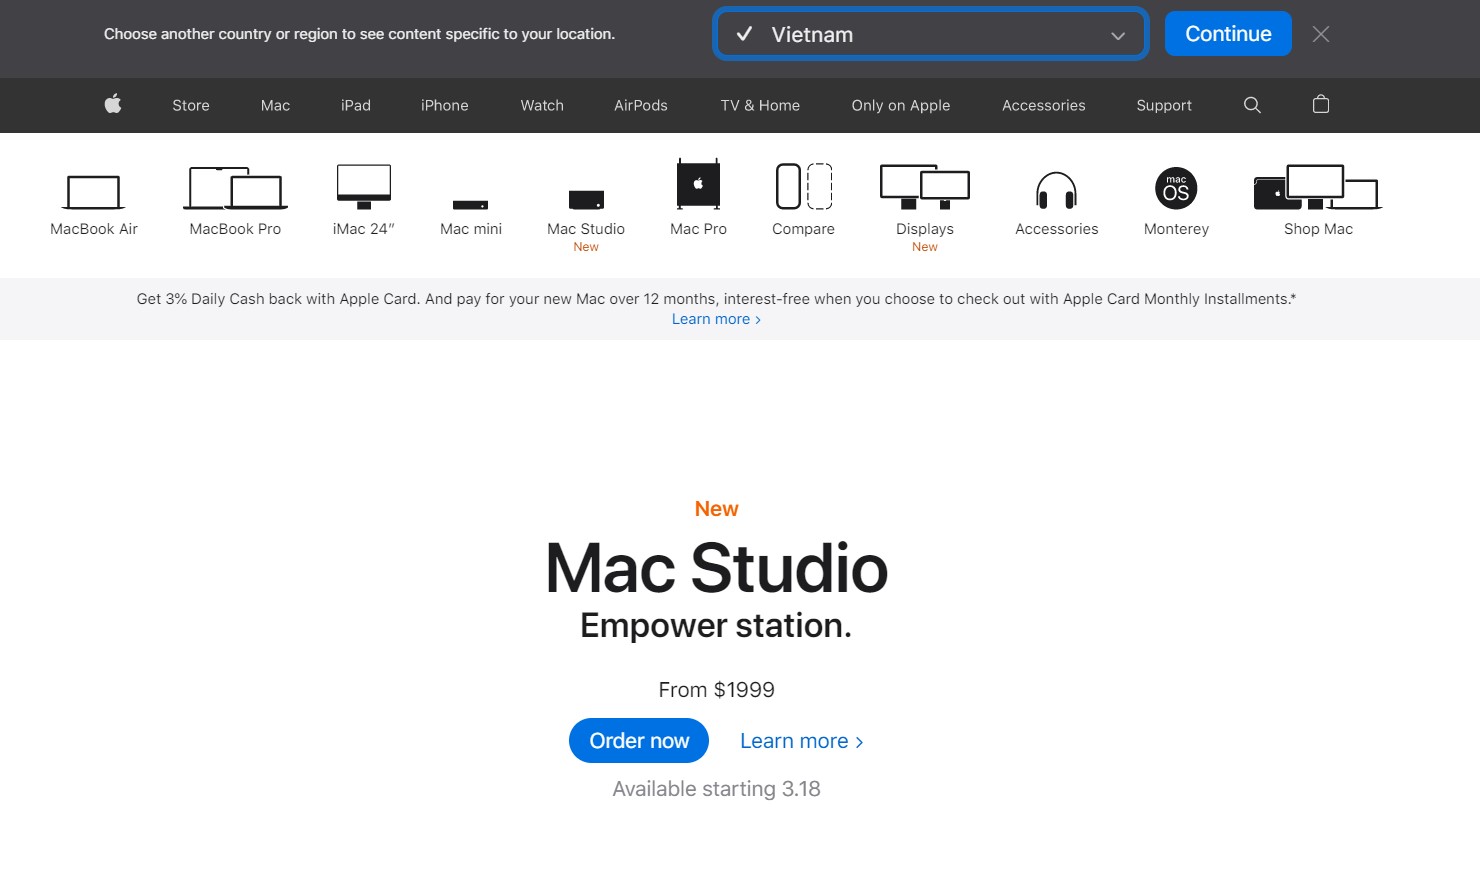
Task: Select the Mac Pro tower icon
Action: (x=698, y=184)
